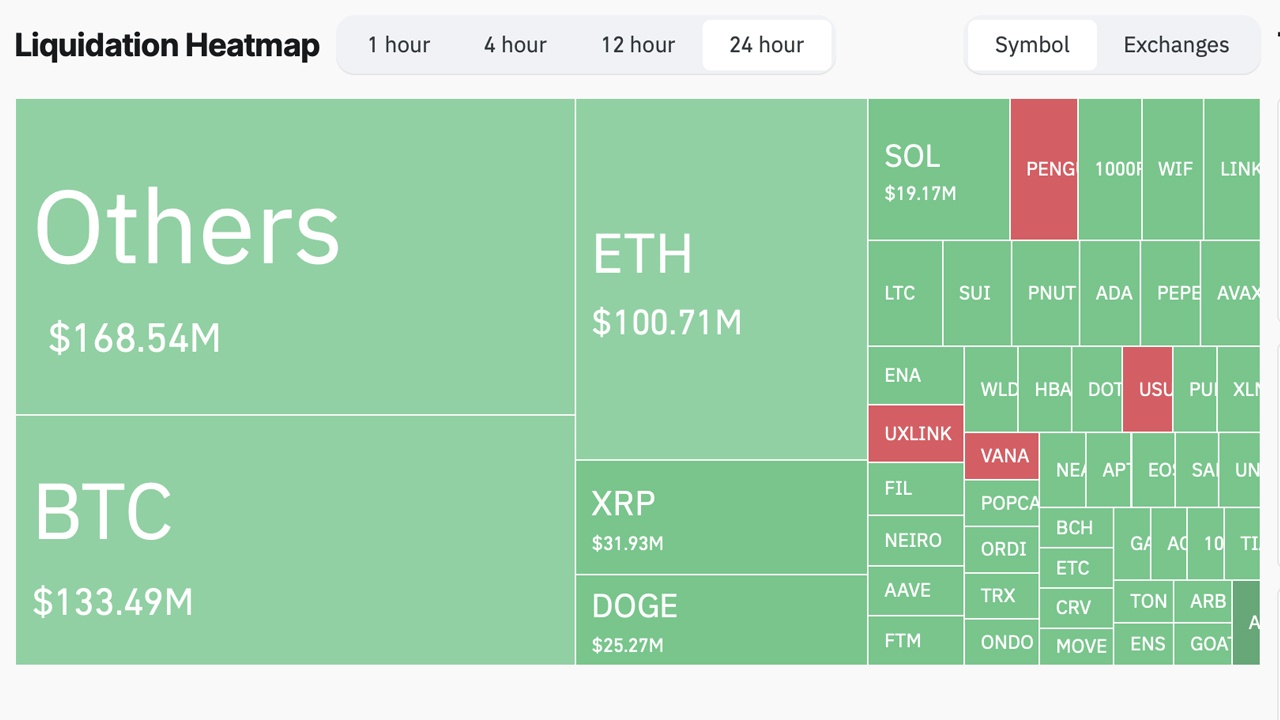Select the 24 hour view

coord(766,45)
